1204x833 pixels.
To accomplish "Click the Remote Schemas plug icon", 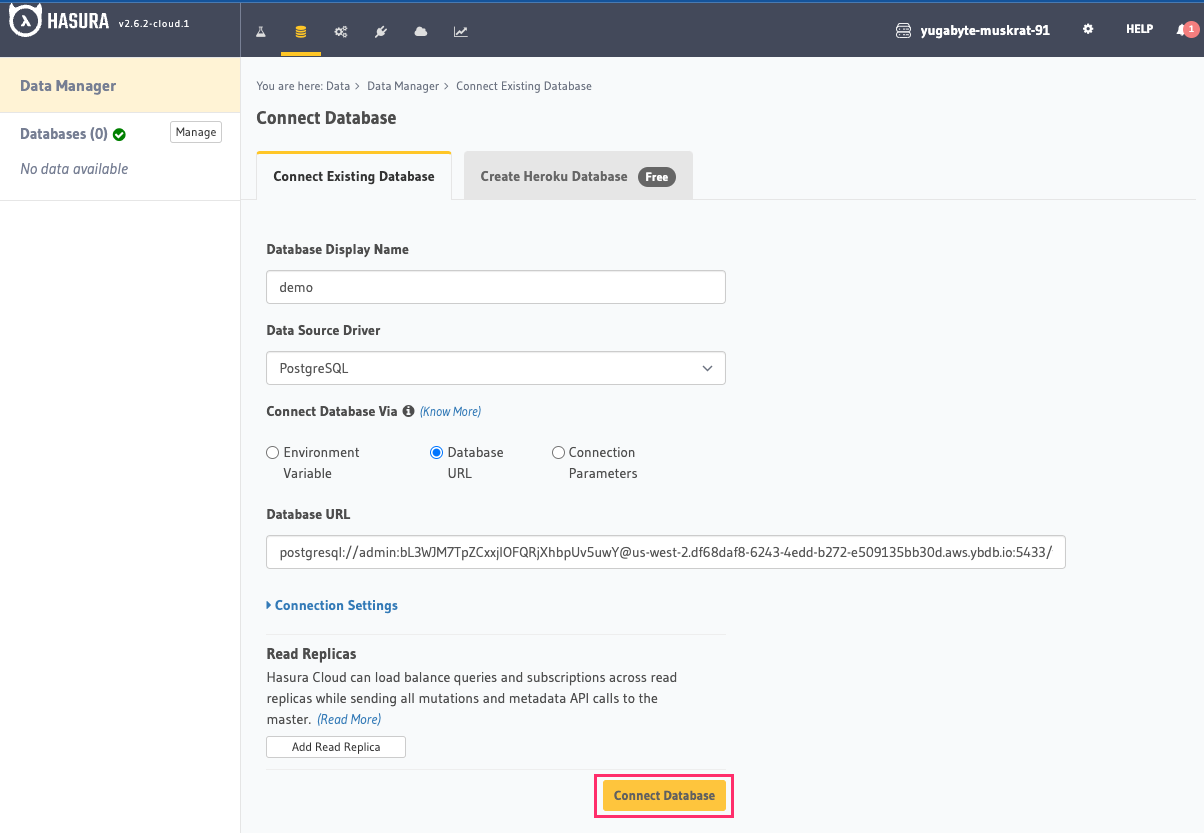I will (380, 31).
